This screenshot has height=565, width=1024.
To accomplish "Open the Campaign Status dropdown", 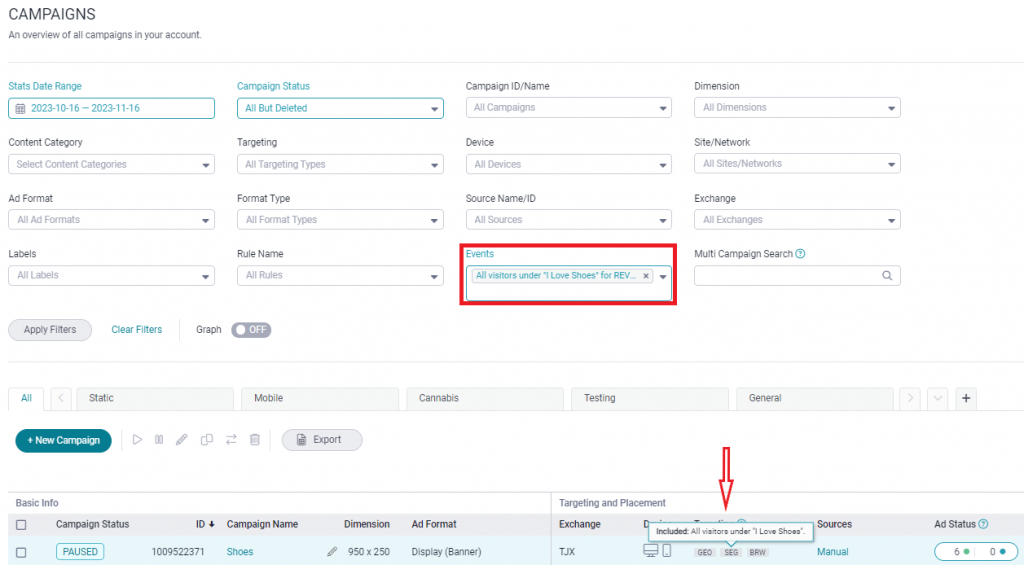I will pyautogui.click(x=340, y=108).
